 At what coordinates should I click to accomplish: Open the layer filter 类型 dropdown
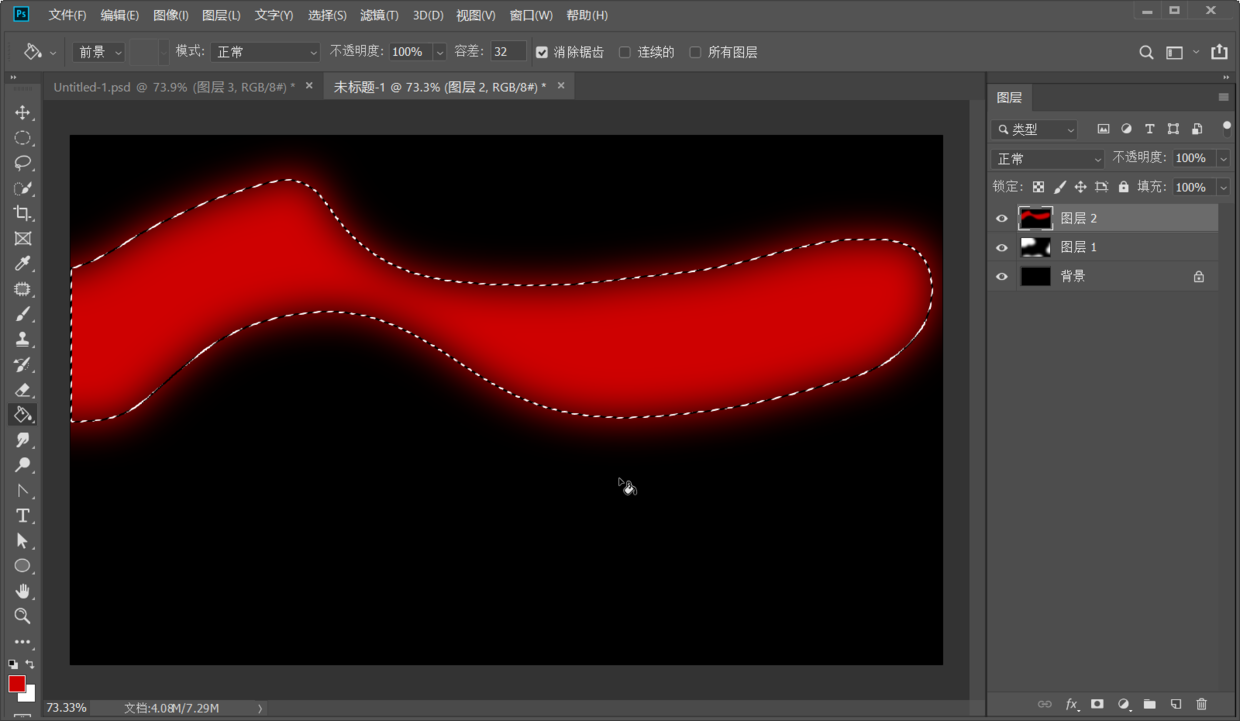coord(1034,128)
